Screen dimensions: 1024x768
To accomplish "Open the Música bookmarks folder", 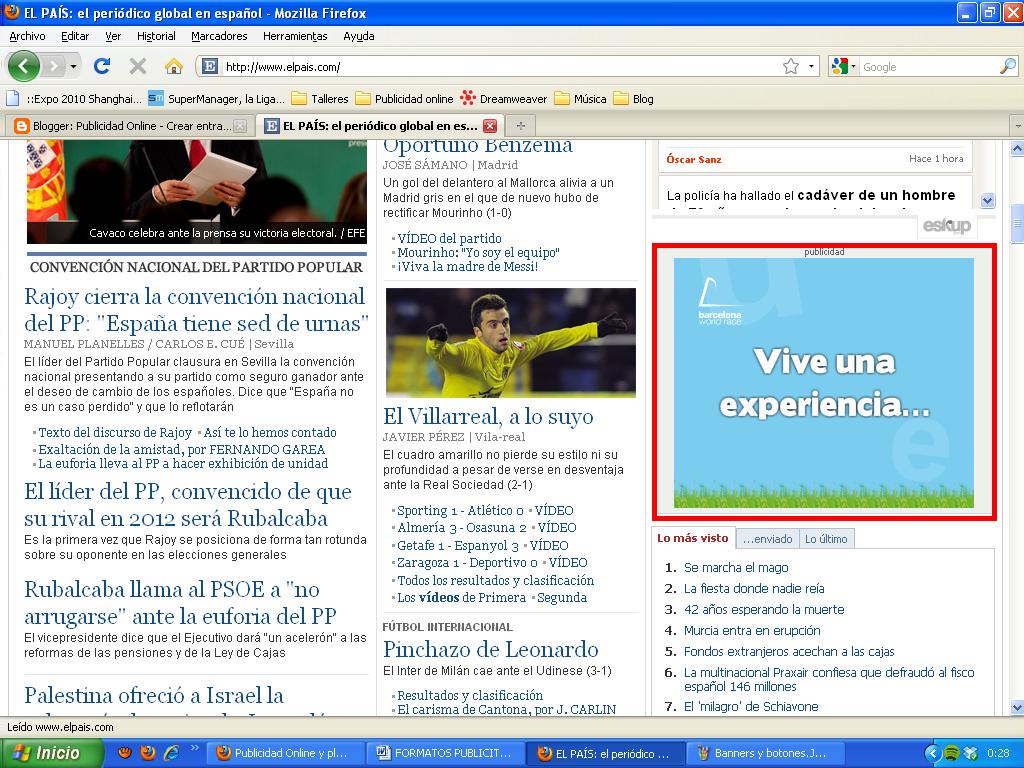I will pyautogui.click(x=581, y=99).
